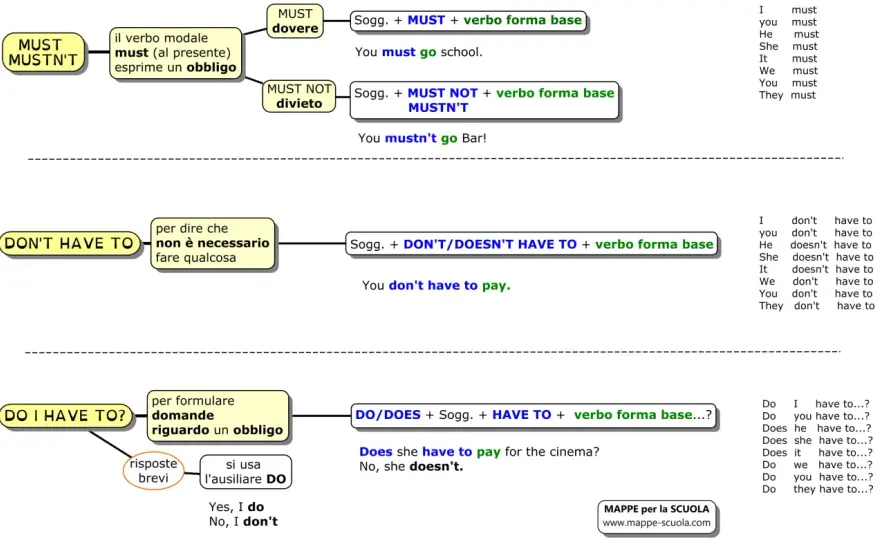Click the short answer 'Yes, I do'
The height and width of the screenshot is (540, 880).
point(236,507)
